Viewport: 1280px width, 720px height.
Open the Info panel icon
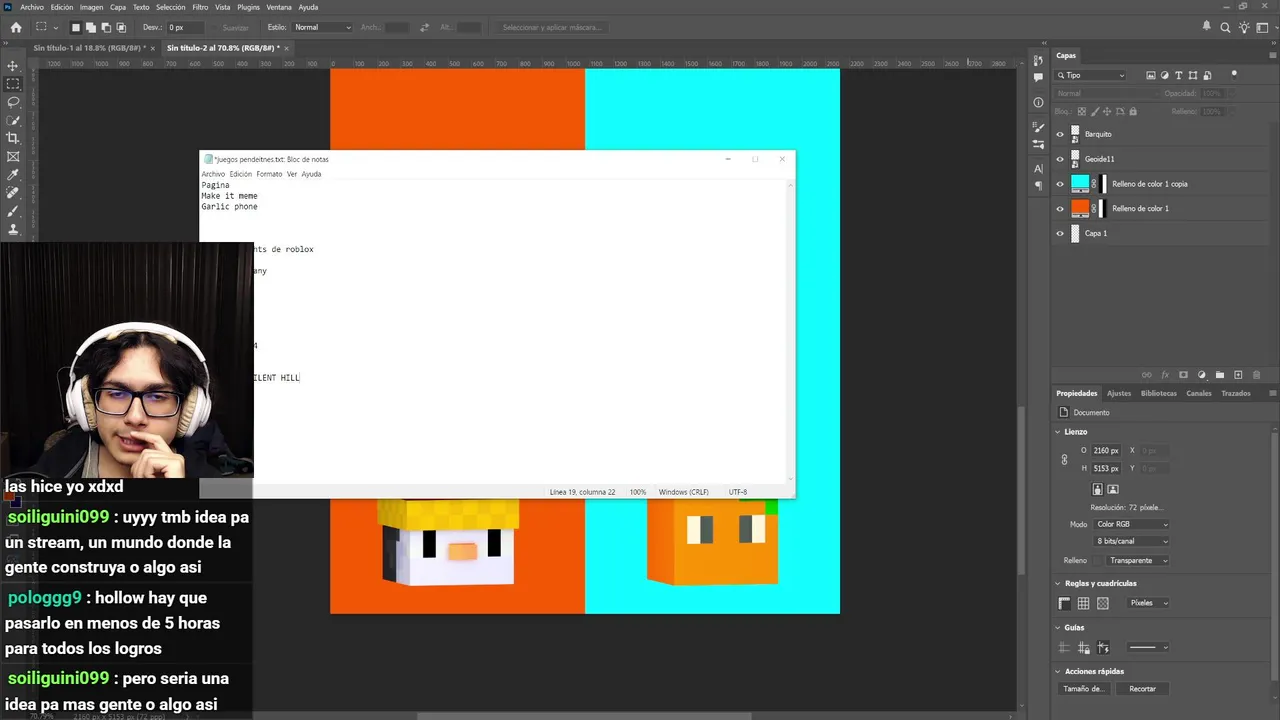click(x=1038, y=102)
